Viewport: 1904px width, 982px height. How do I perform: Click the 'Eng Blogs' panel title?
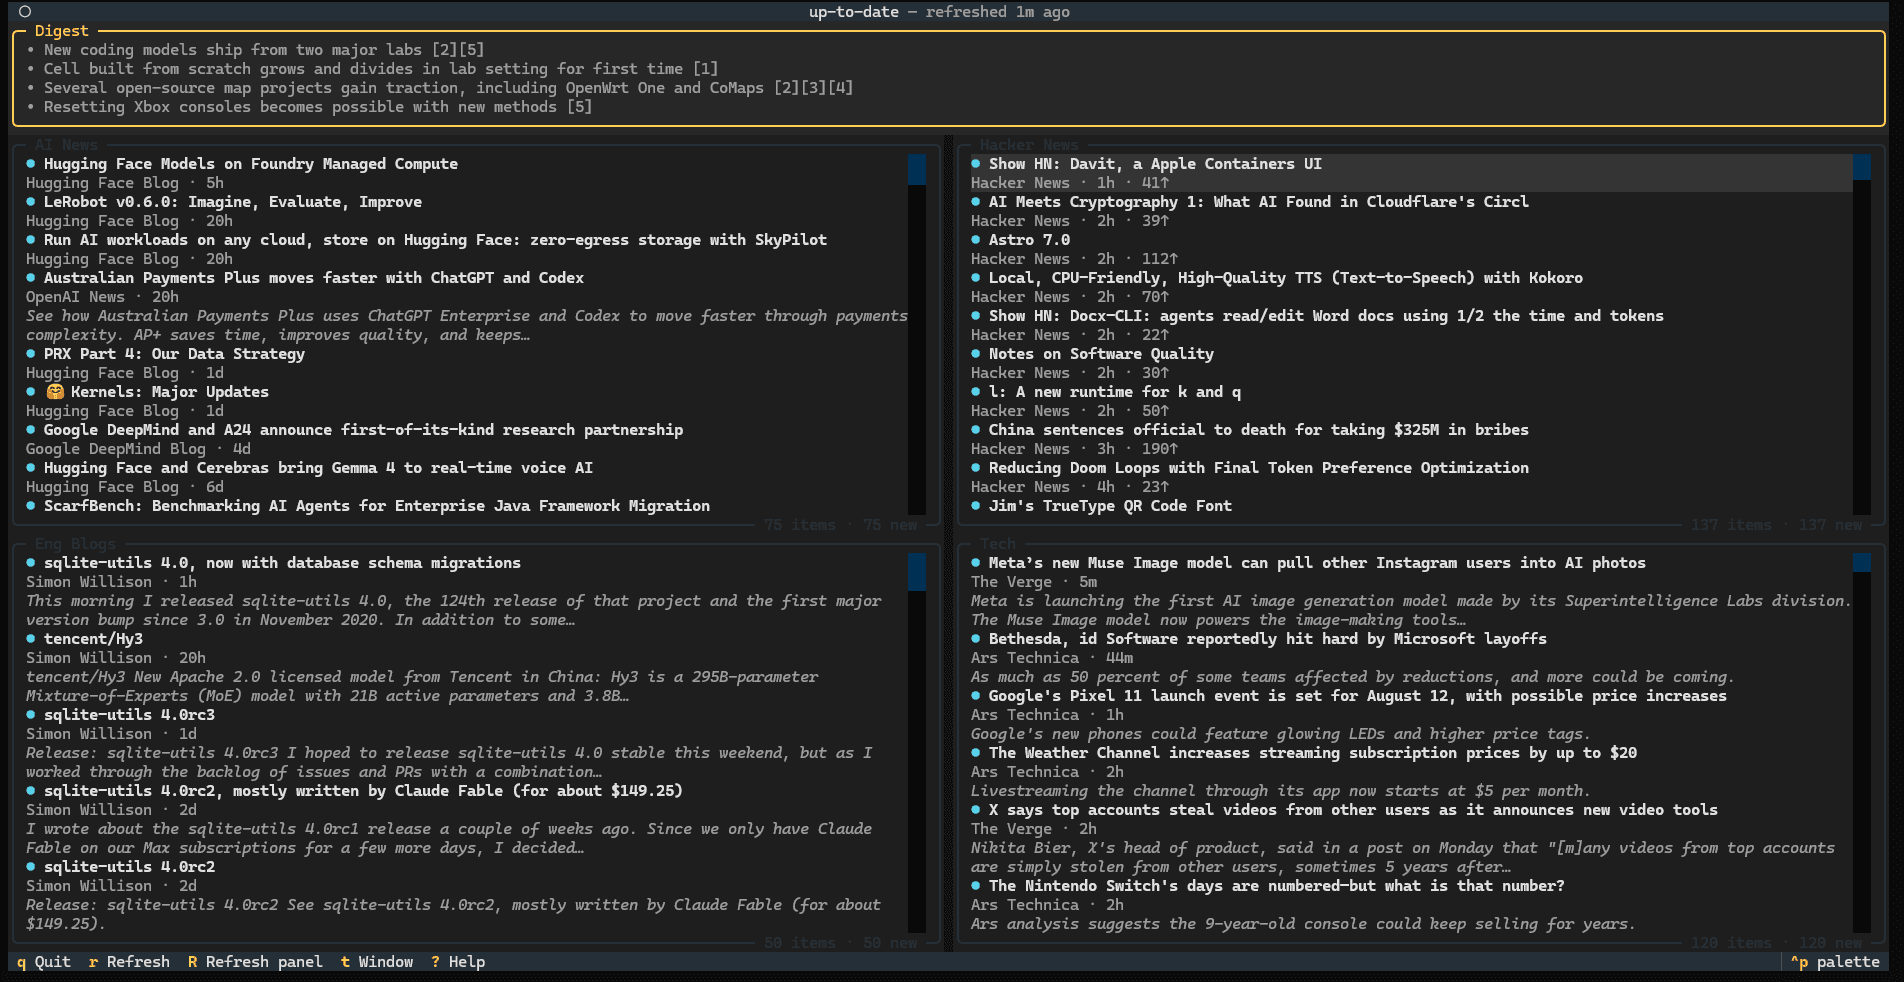click(75, 544)
